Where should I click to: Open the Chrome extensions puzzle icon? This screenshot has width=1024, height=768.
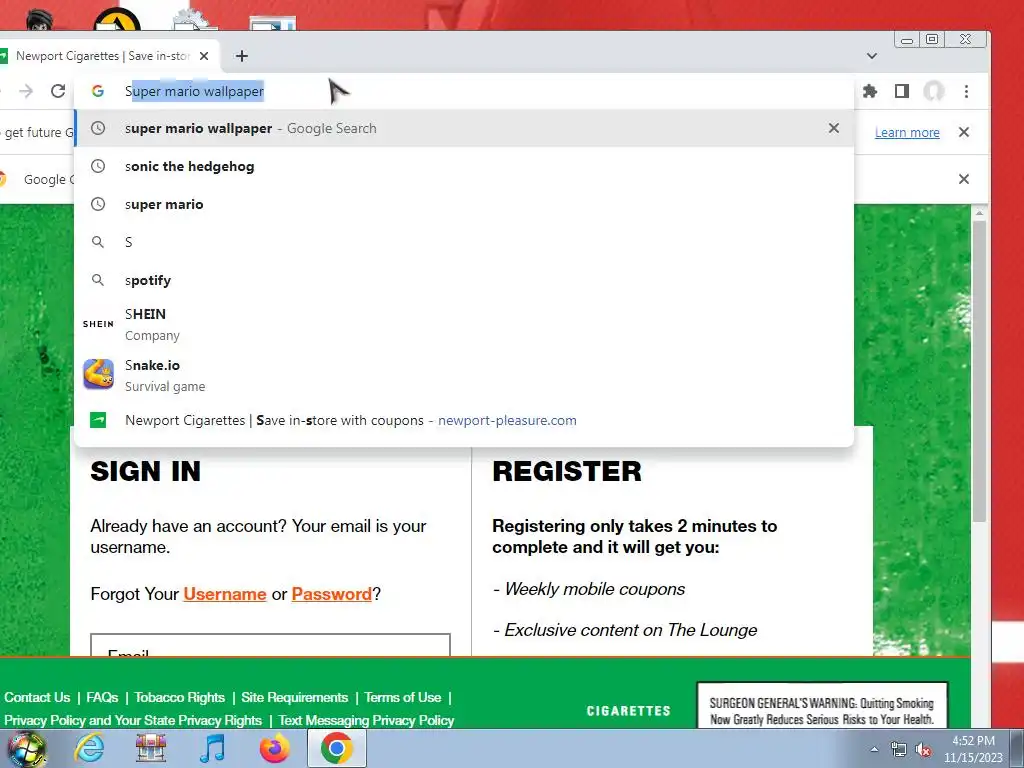point(870,91)
